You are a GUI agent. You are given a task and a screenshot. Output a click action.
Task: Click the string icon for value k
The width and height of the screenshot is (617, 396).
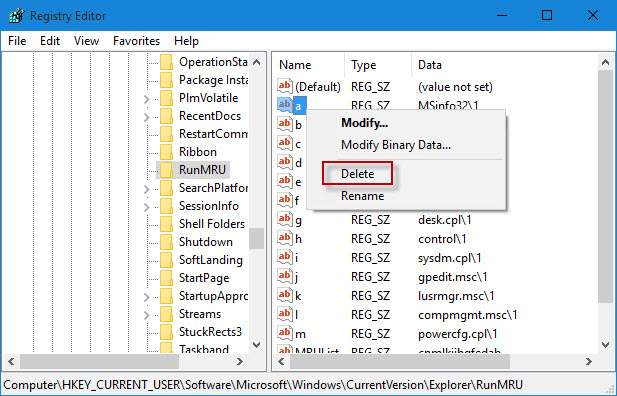[284, 295]
